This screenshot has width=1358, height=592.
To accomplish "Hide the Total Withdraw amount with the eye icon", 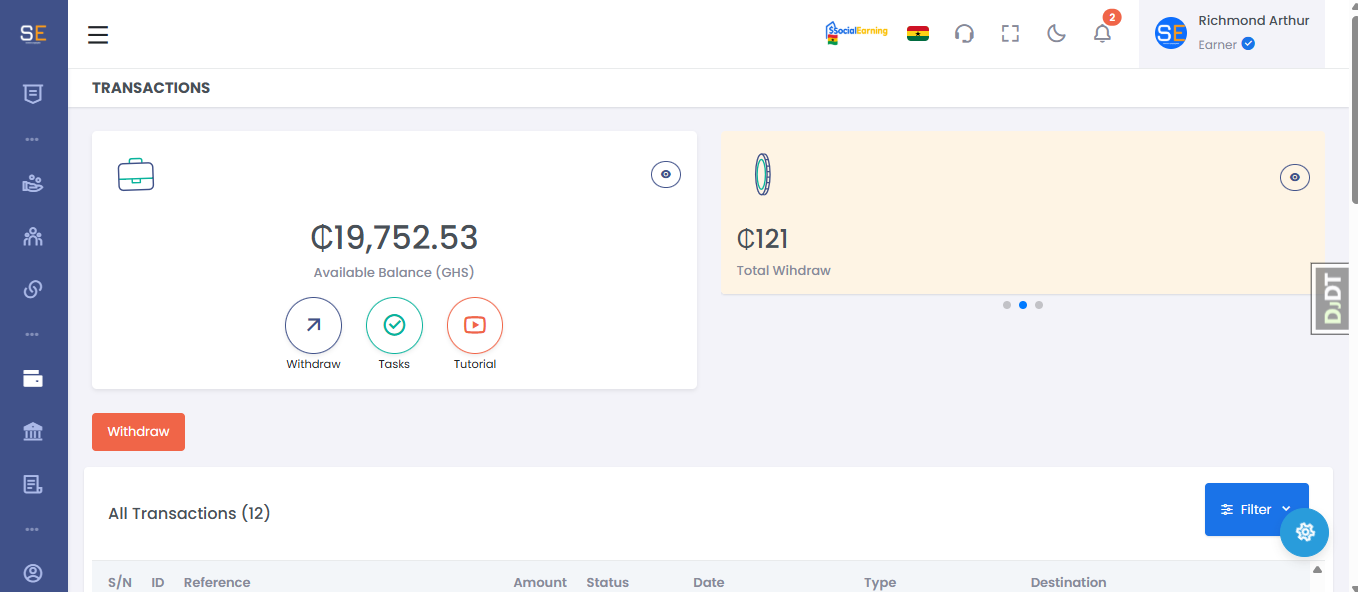I will 1294,177.
